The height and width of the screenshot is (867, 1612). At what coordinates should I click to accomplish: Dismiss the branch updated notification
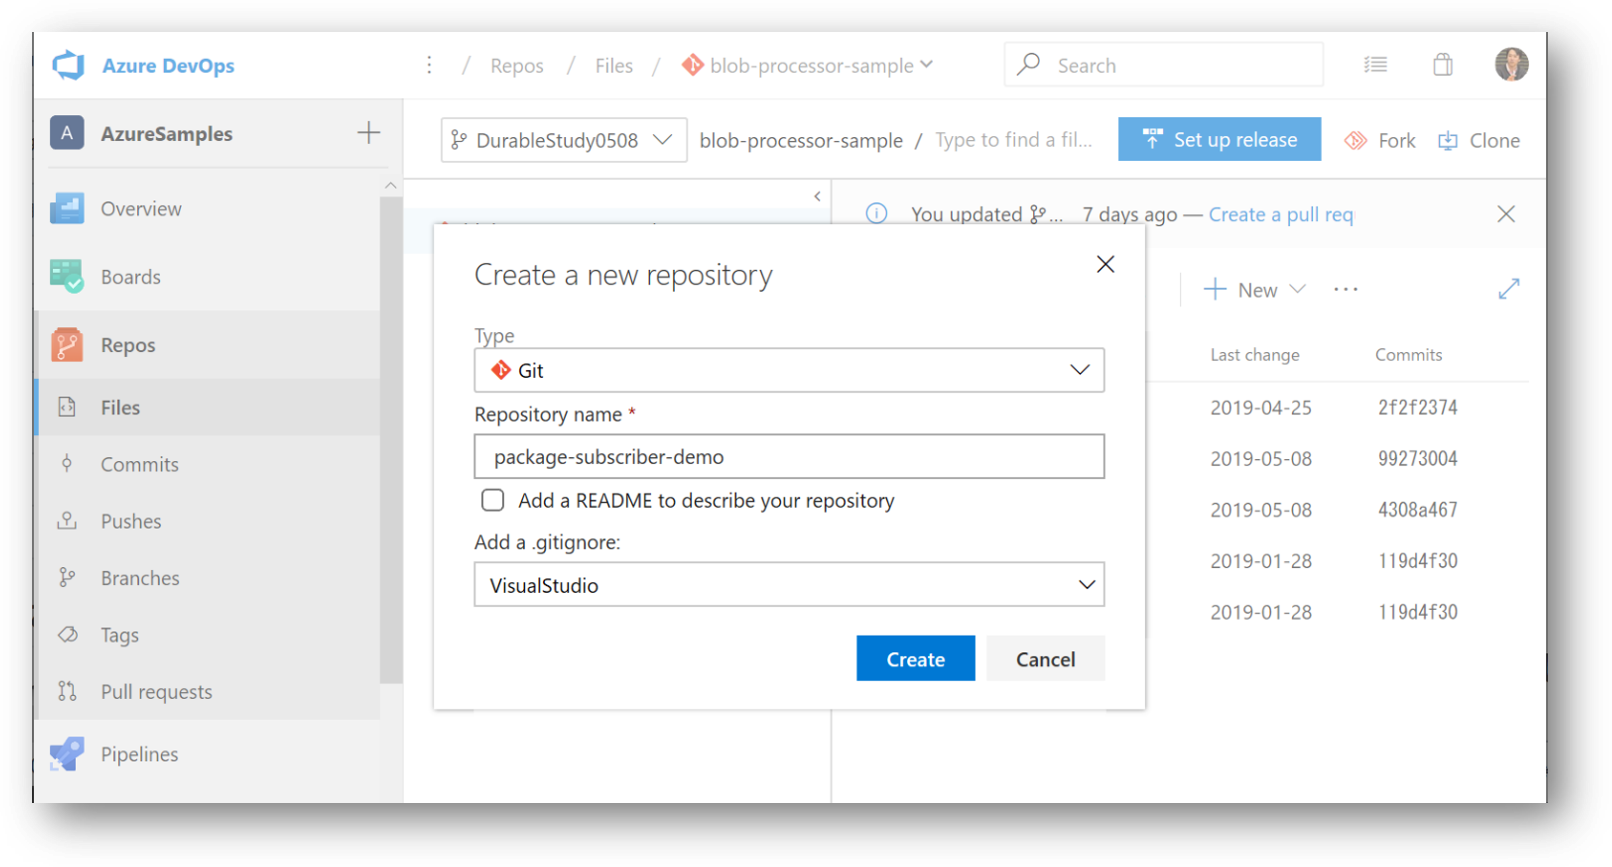click(1506, 214)
